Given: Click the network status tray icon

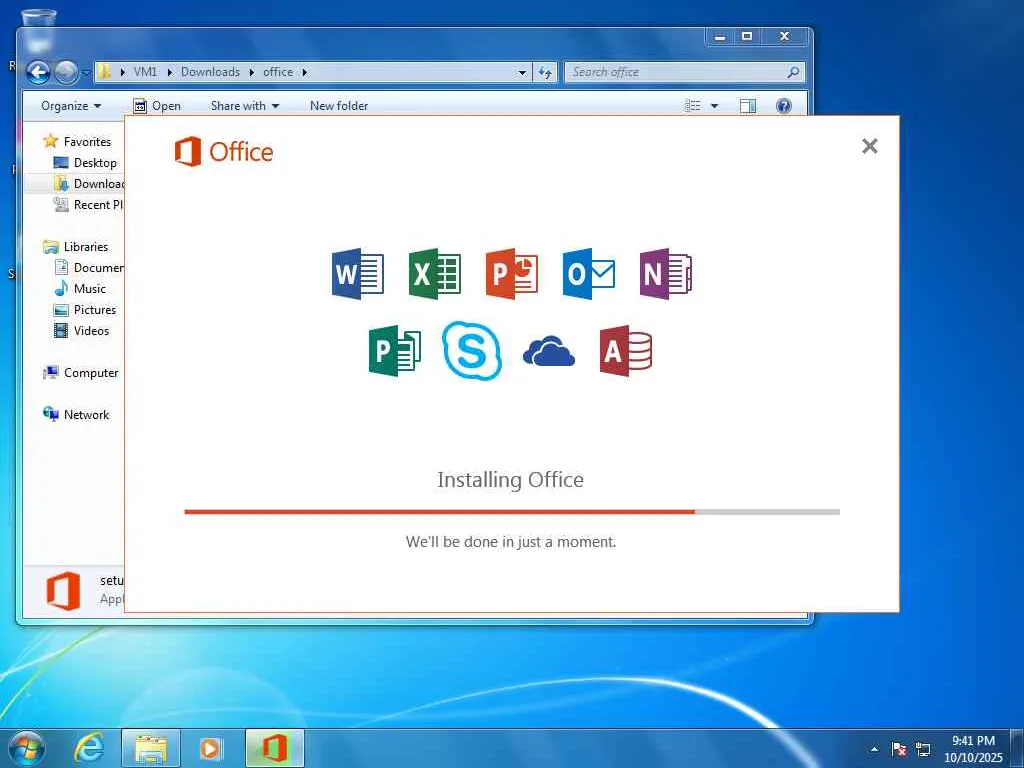Looking at the screenshot, I should coord(923,749).
